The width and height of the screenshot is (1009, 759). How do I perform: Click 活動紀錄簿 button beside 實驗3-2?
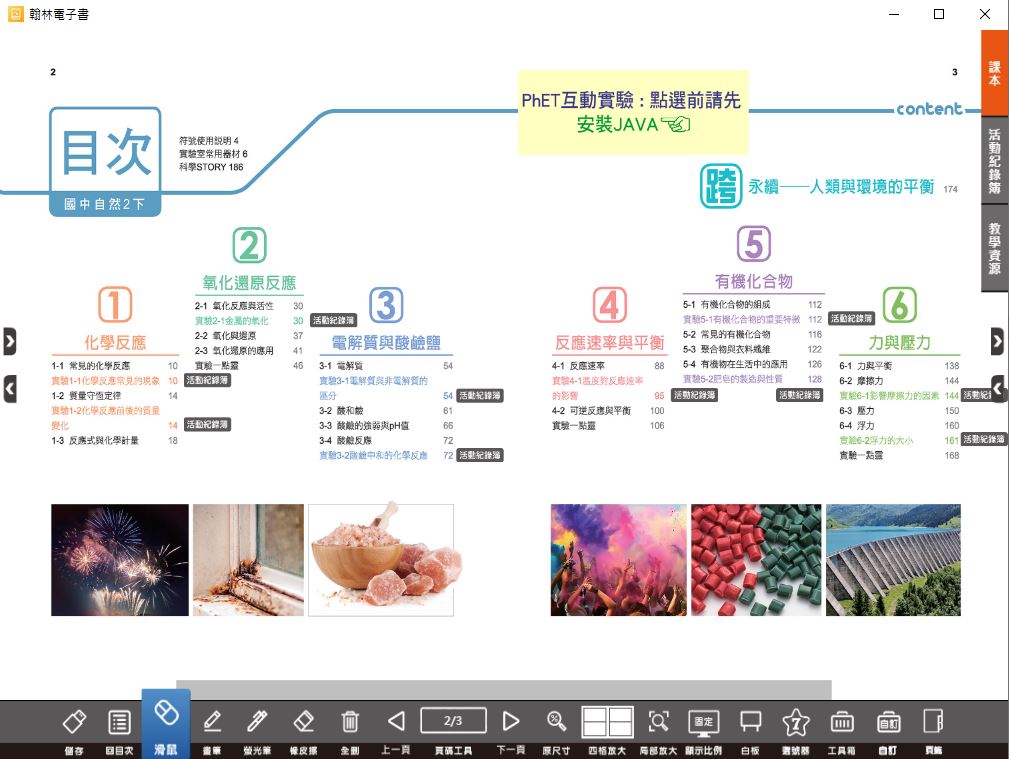pos(479,455)
